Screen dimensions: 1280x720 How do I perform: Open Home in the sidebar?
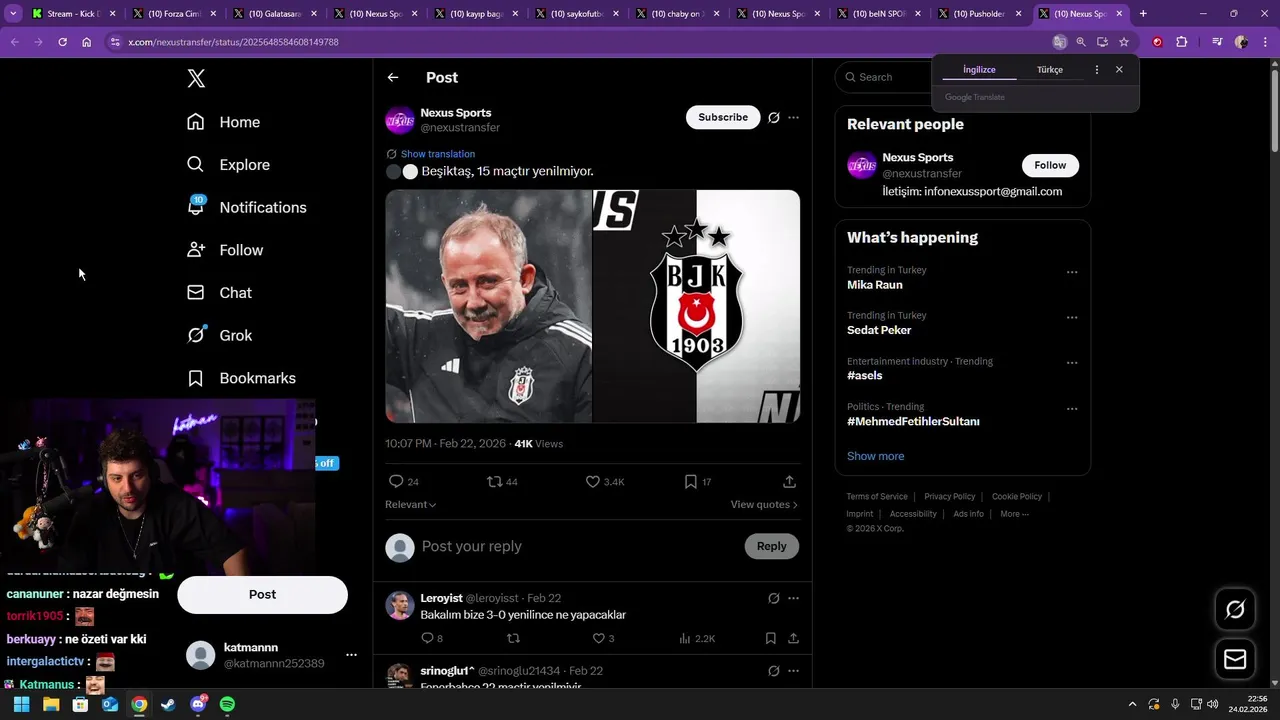point(224,122)
